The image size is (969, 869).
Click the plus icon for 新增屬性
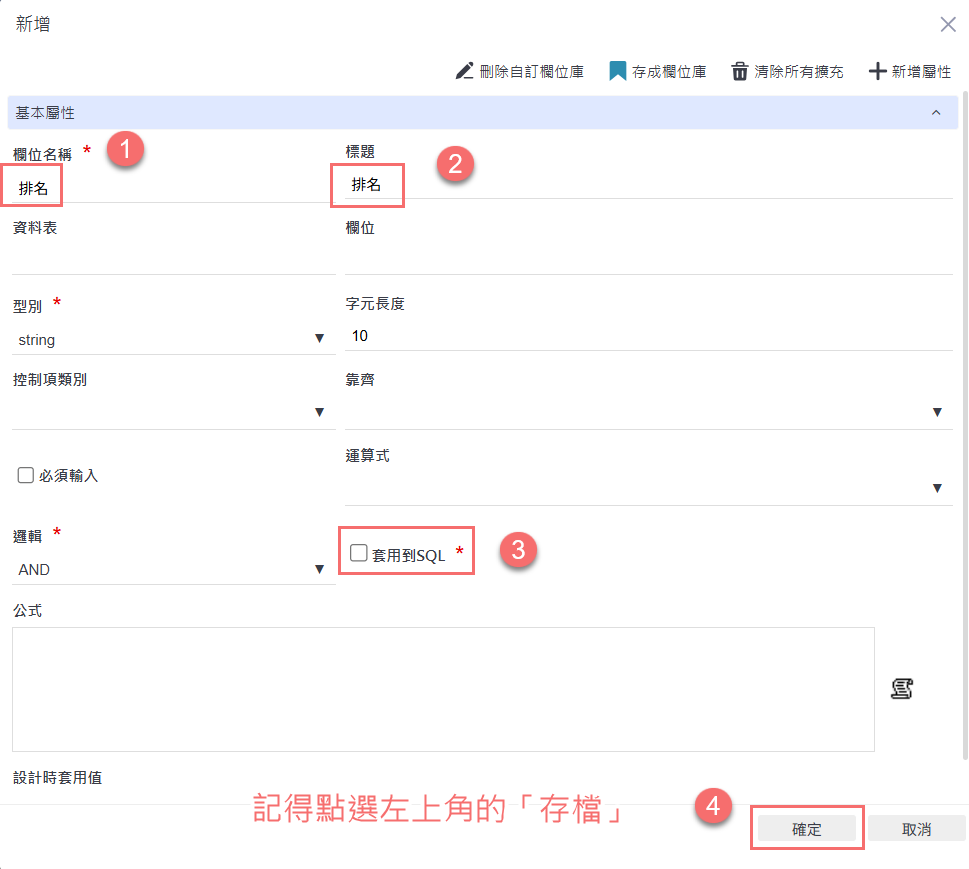click(x=877, y=71)
